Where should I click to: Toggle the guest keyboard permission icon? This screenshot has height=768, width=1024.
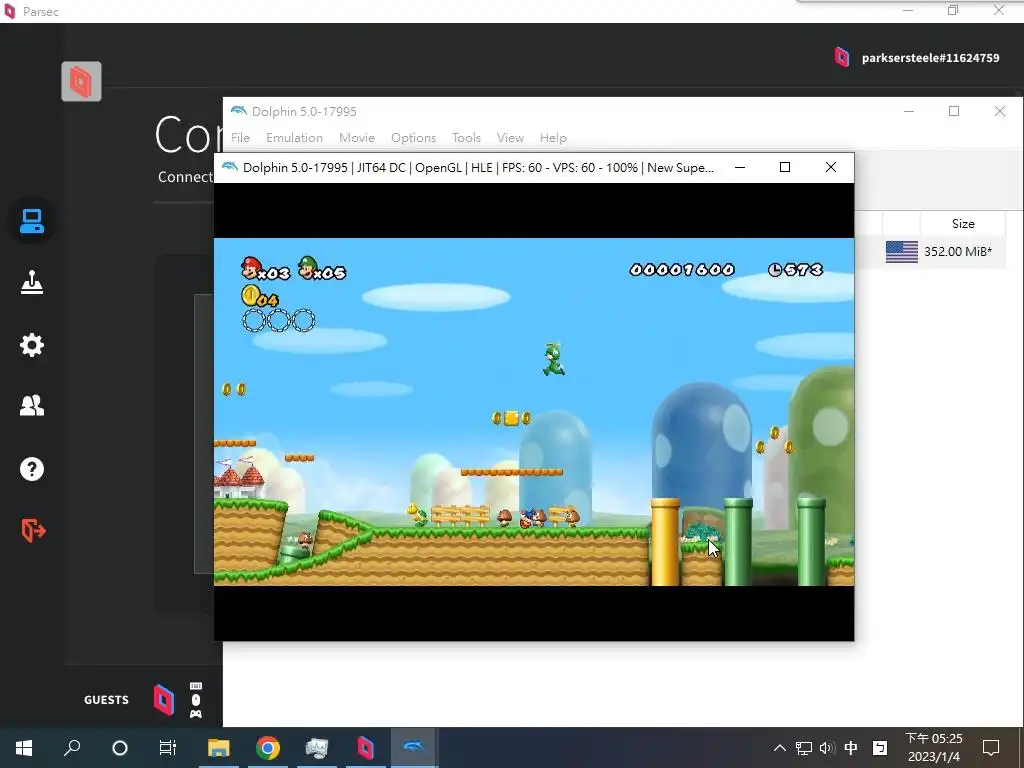pos(196,686)
